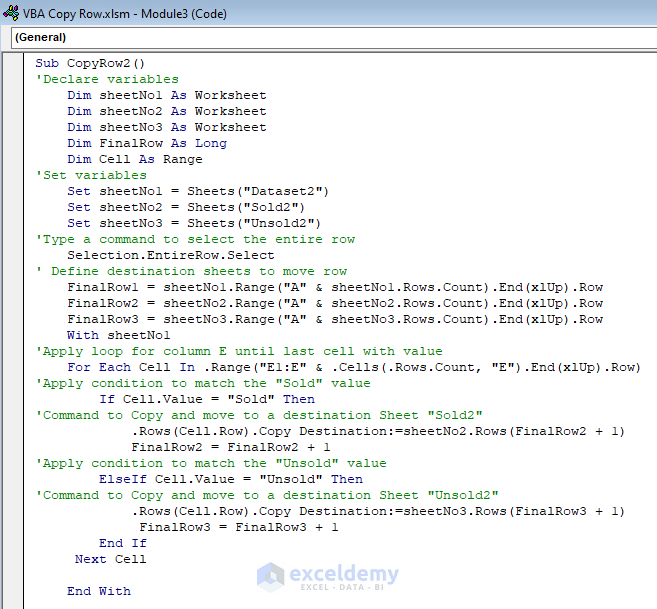Click the 'For Each Cell In' line
This screenshot has height=609, width=657.
pyautogui.click(x=354, y=368)
